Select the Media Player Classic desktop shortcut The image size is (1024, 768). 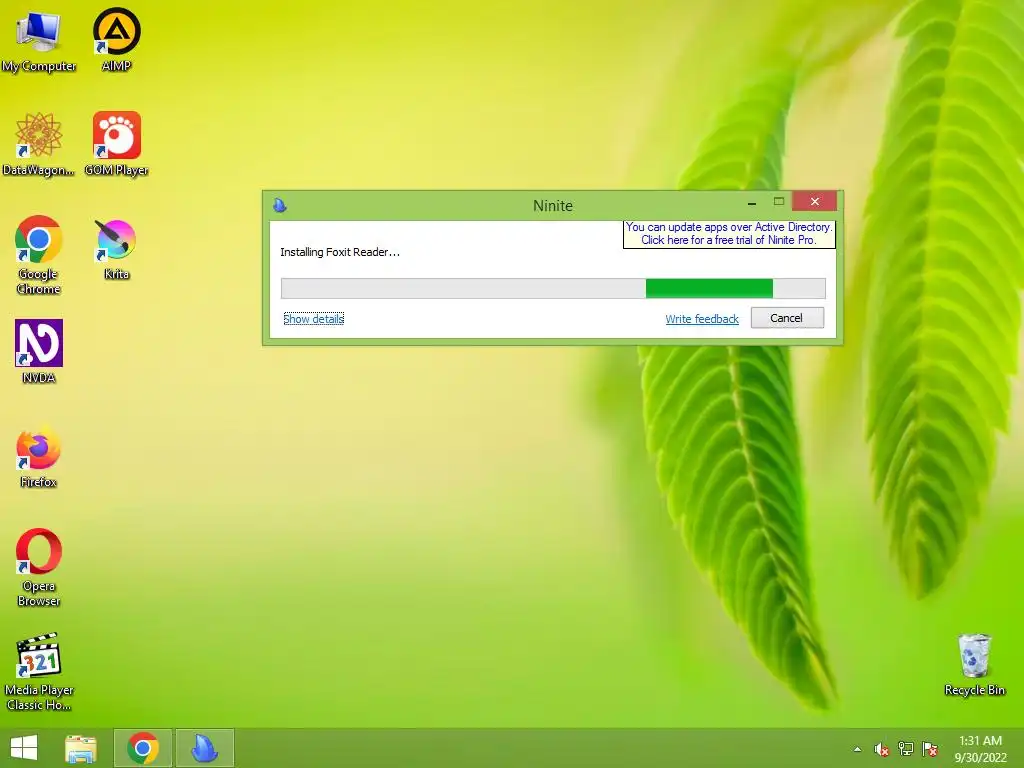pyautogui.click(x=39, y=671)
